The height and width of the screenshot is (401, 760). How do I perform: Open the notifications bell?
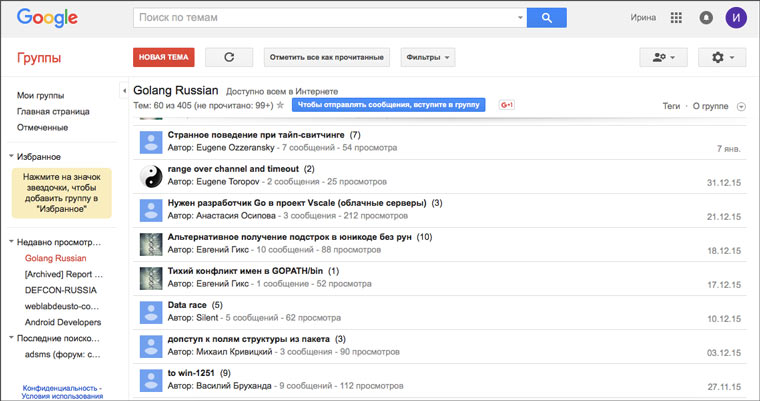[706, 18]
